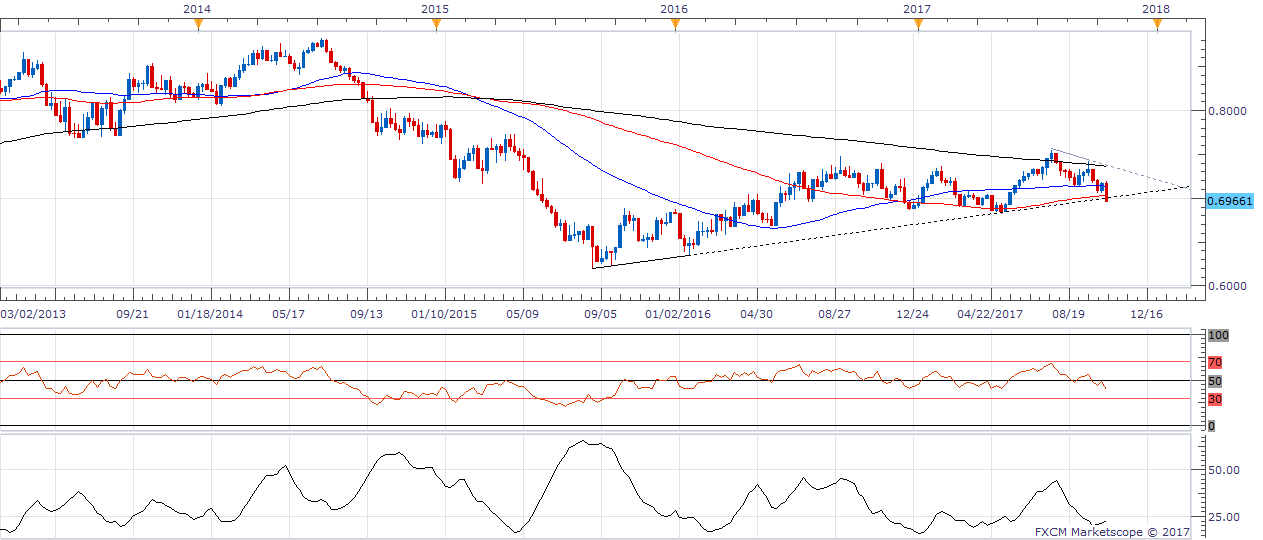Click the orange marker under 2014
The image size is (1263, 540).
click(198, 25)
